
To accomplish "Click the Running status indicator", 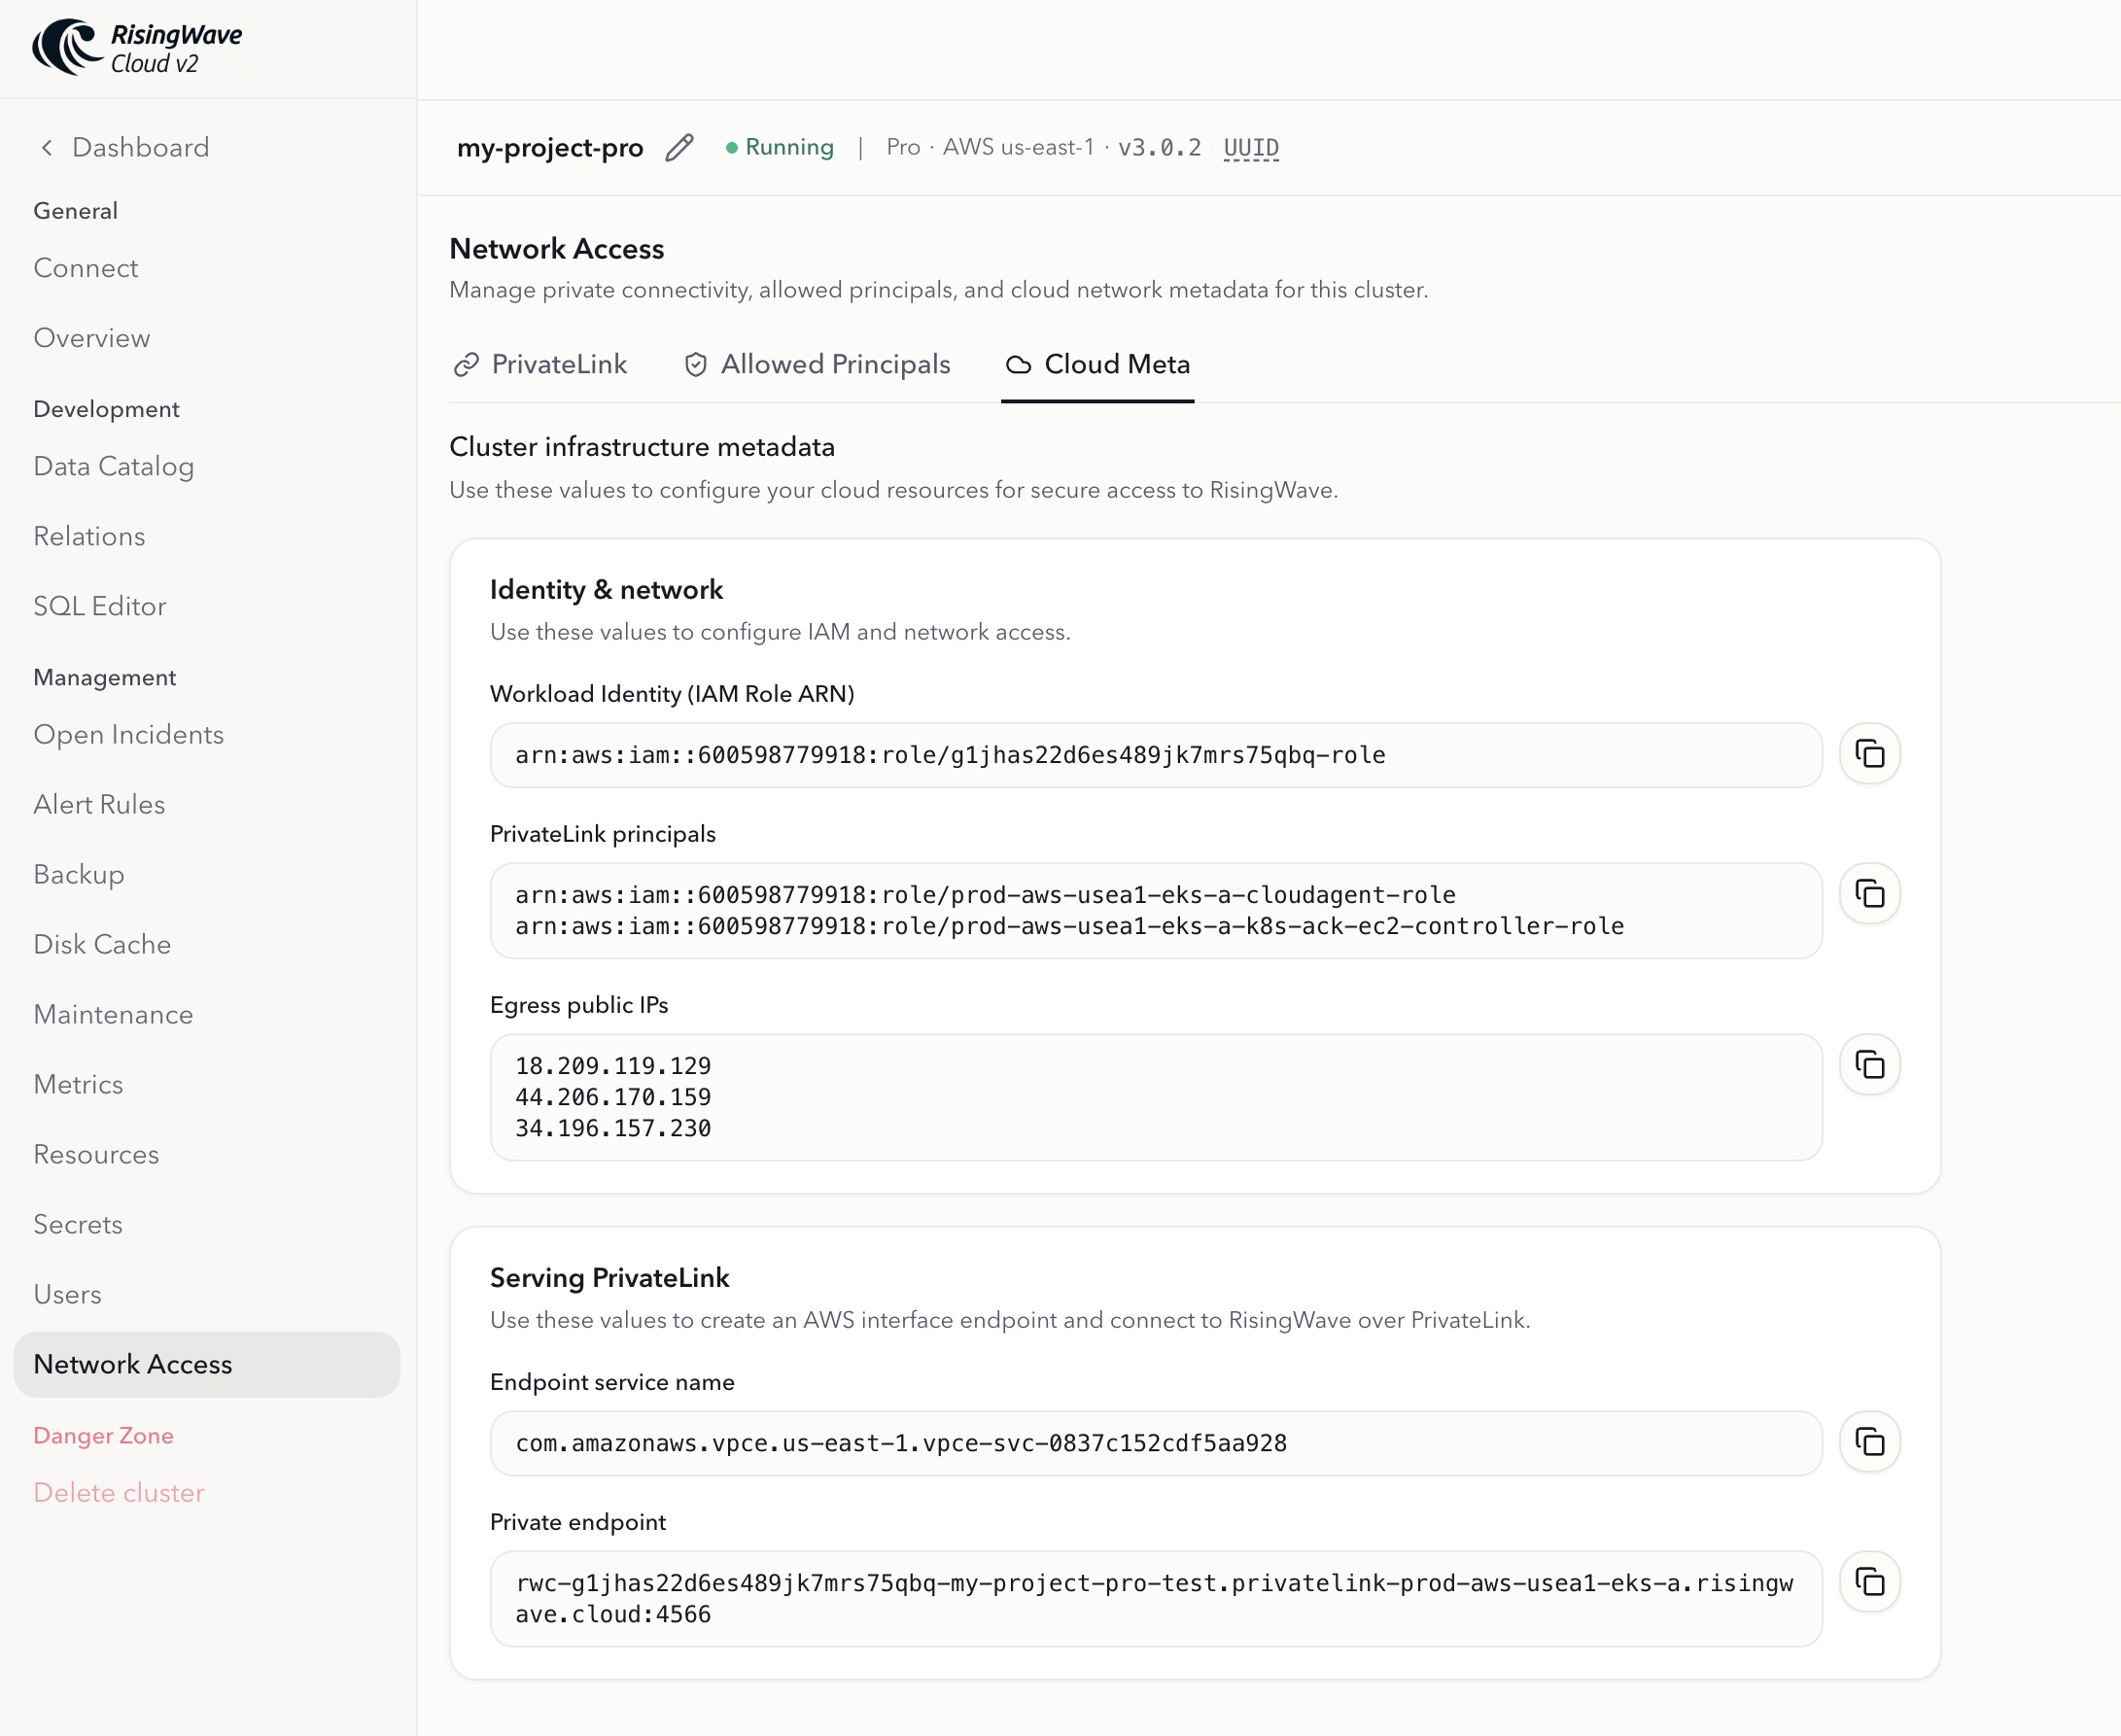I will 780,148.
